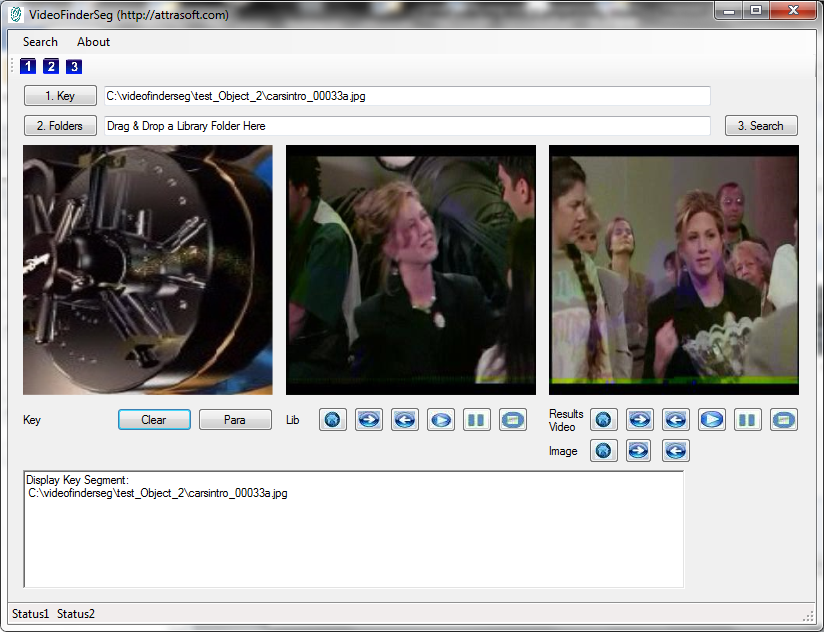Click the 1. Key button
Viewport: 824px width, 632px height.
pos(60,96)
